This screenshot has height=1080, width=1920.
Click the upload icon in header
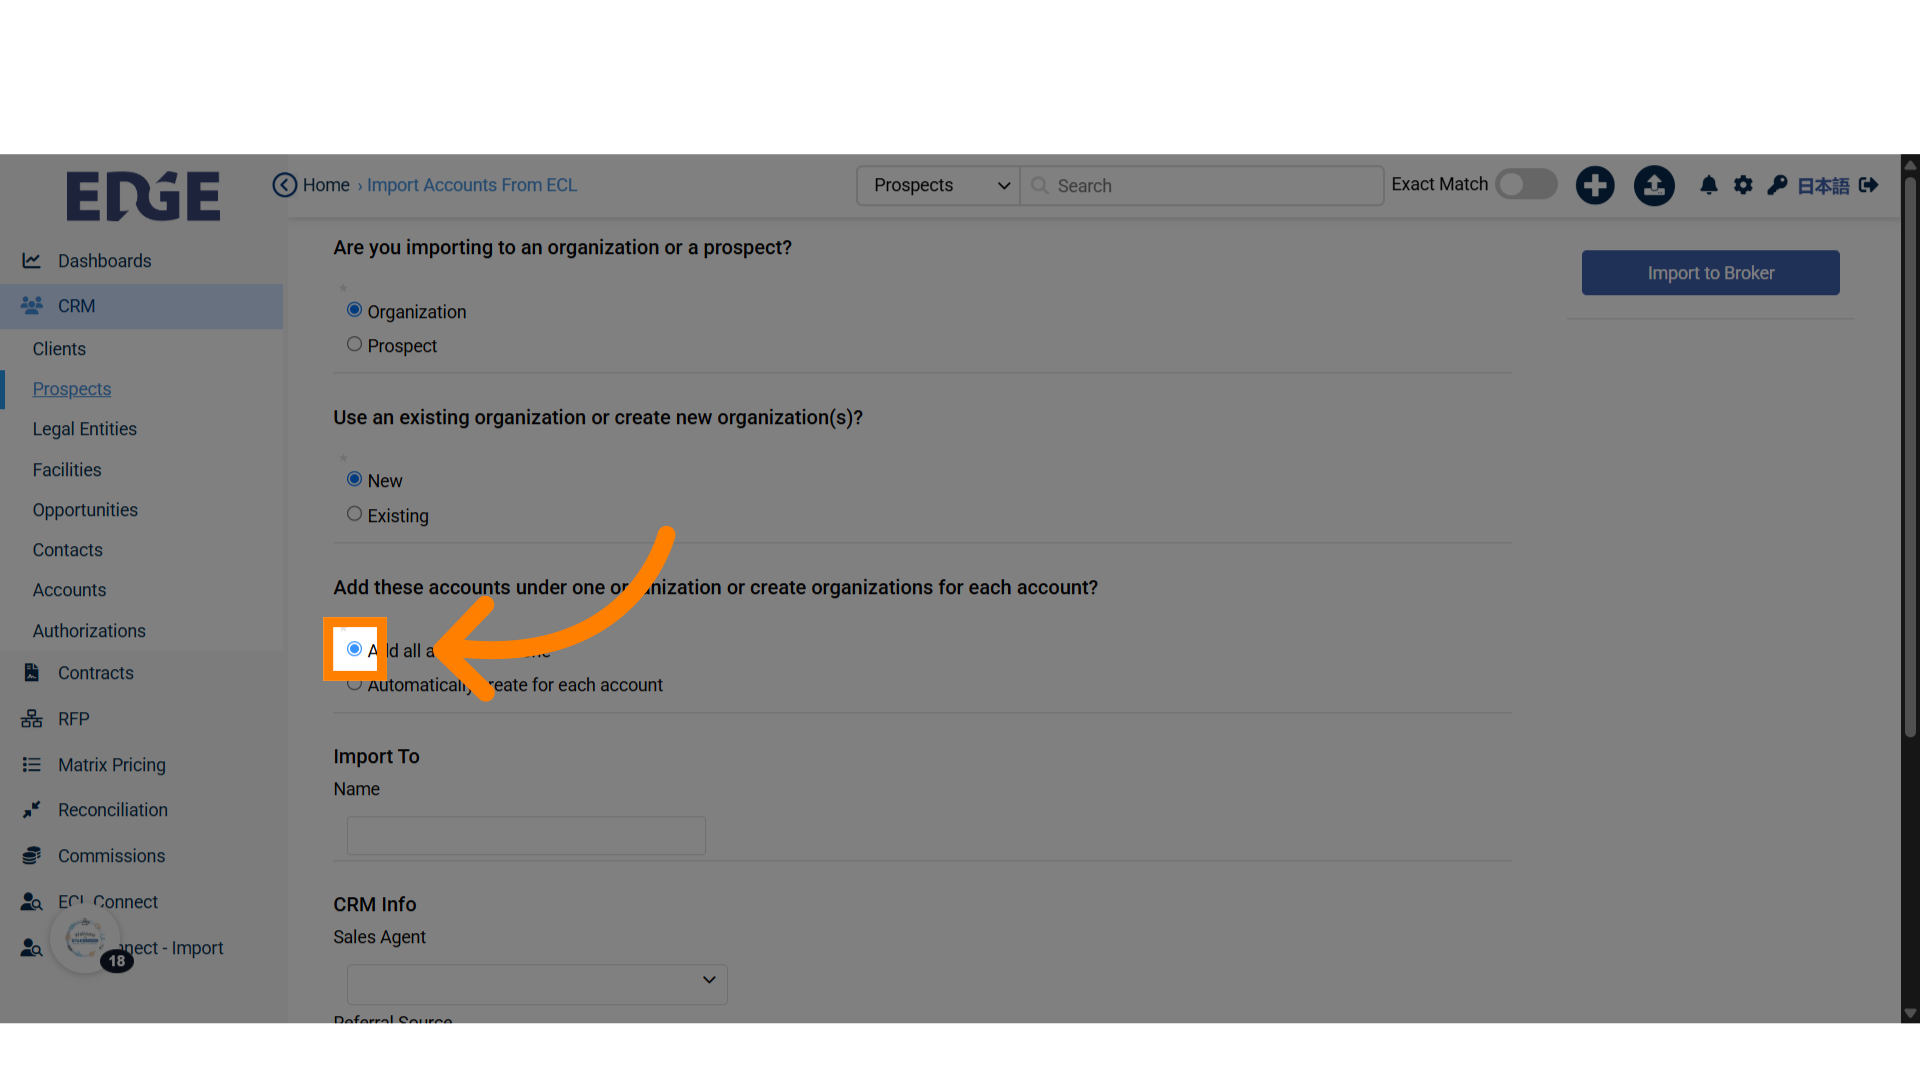[x=1654, y=185]
